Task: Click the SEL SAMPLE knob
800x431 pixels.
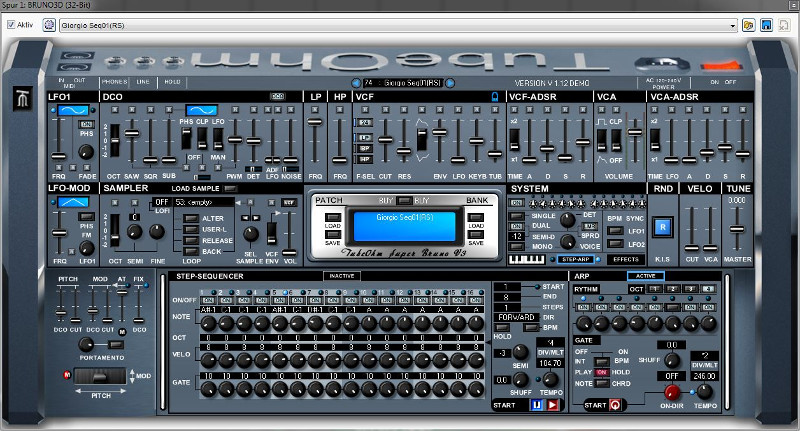Action: pyautogui.click(x=251, y=234)
